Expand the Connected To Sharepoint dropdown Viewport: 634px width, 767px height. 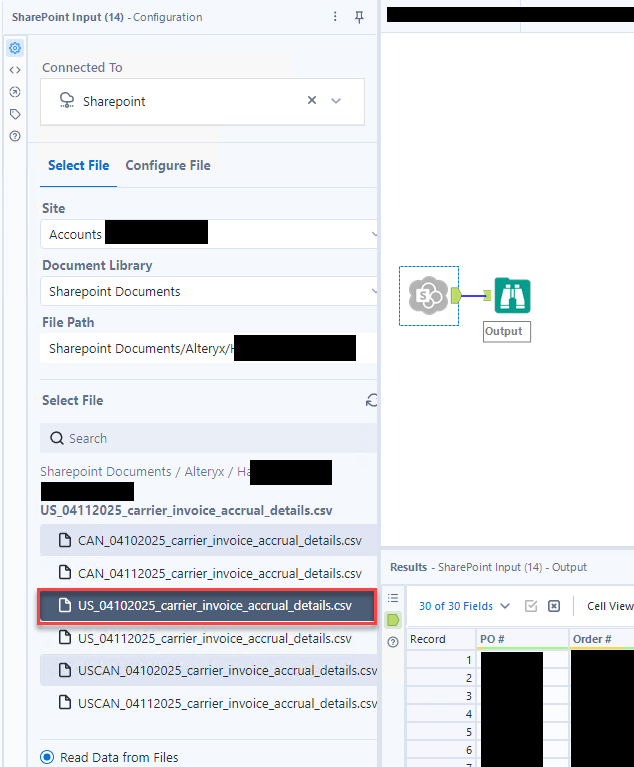click(x=336, y=101)
